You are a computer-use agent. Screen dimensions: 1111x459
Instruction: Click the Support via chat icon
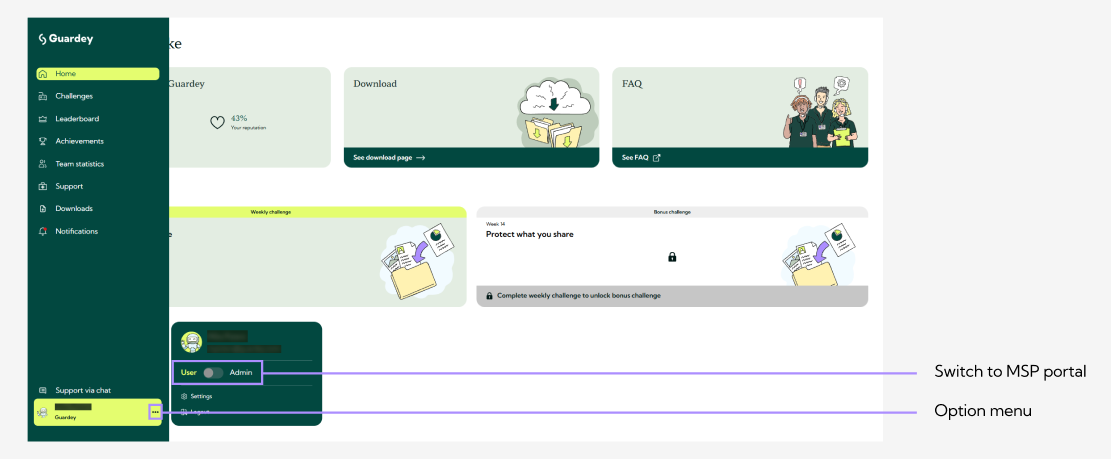[x=42, y=390]
